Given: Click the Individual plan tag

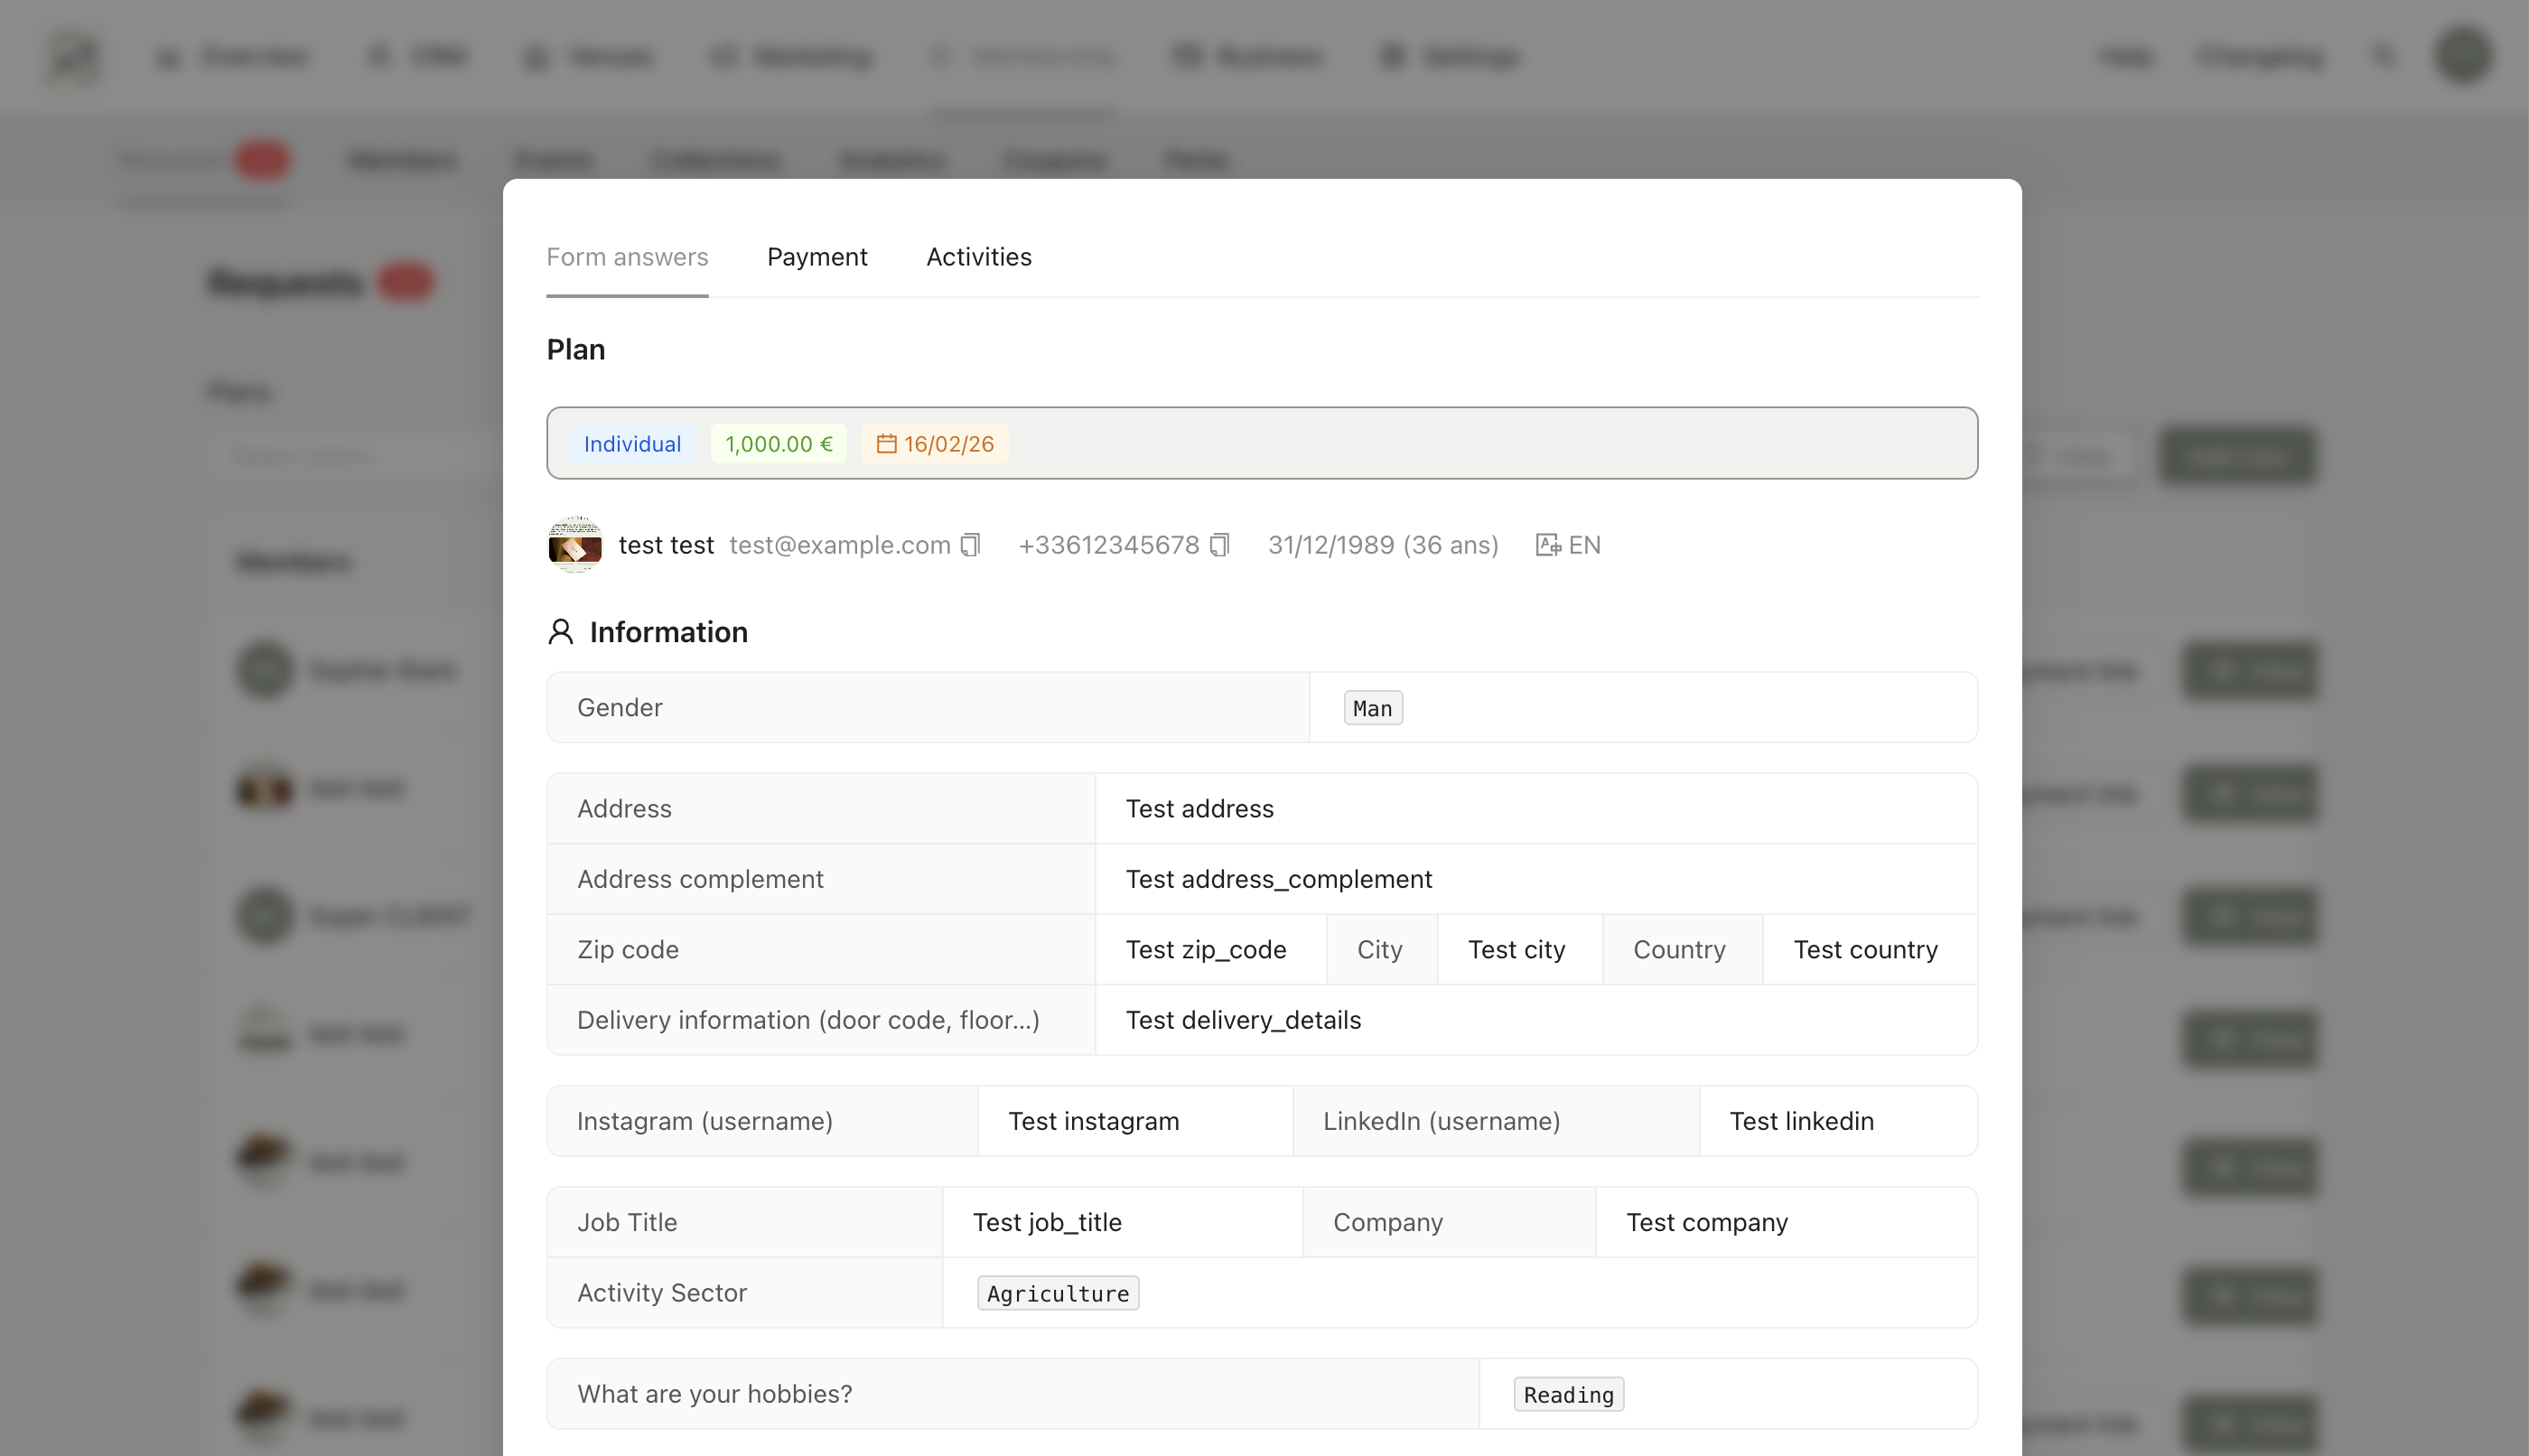Looking at the screenshot, I should (632, 444).
